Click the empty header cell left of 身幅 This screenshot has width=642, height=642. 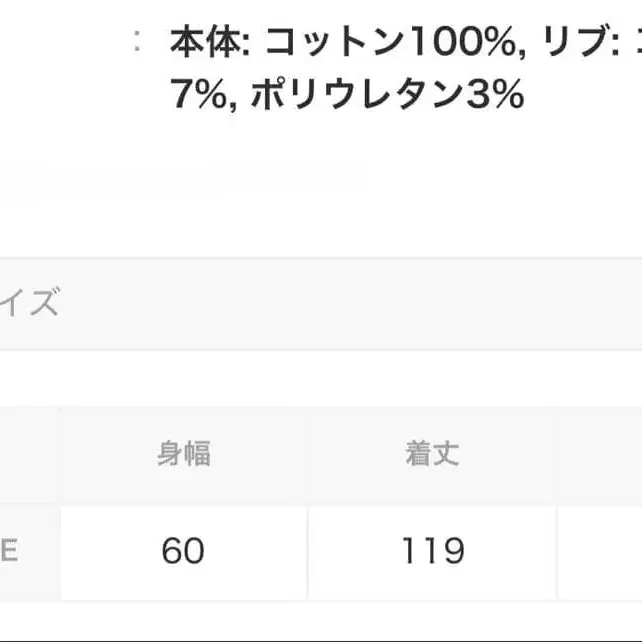coord(28,454)
